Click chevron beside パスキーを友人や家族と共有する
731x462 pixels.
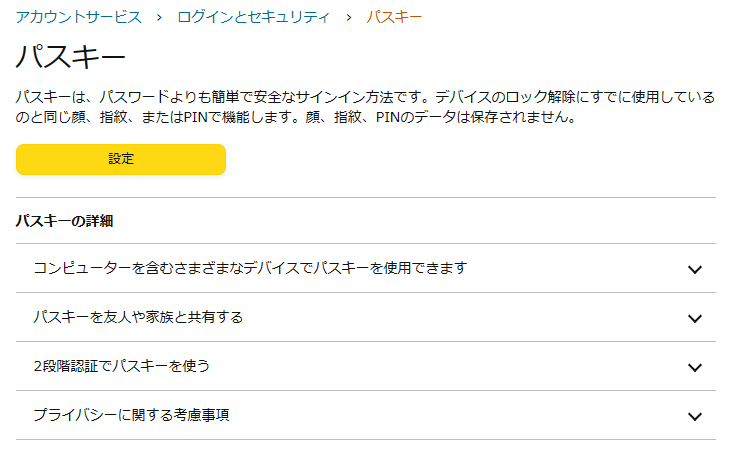click(x=696, y=318)
